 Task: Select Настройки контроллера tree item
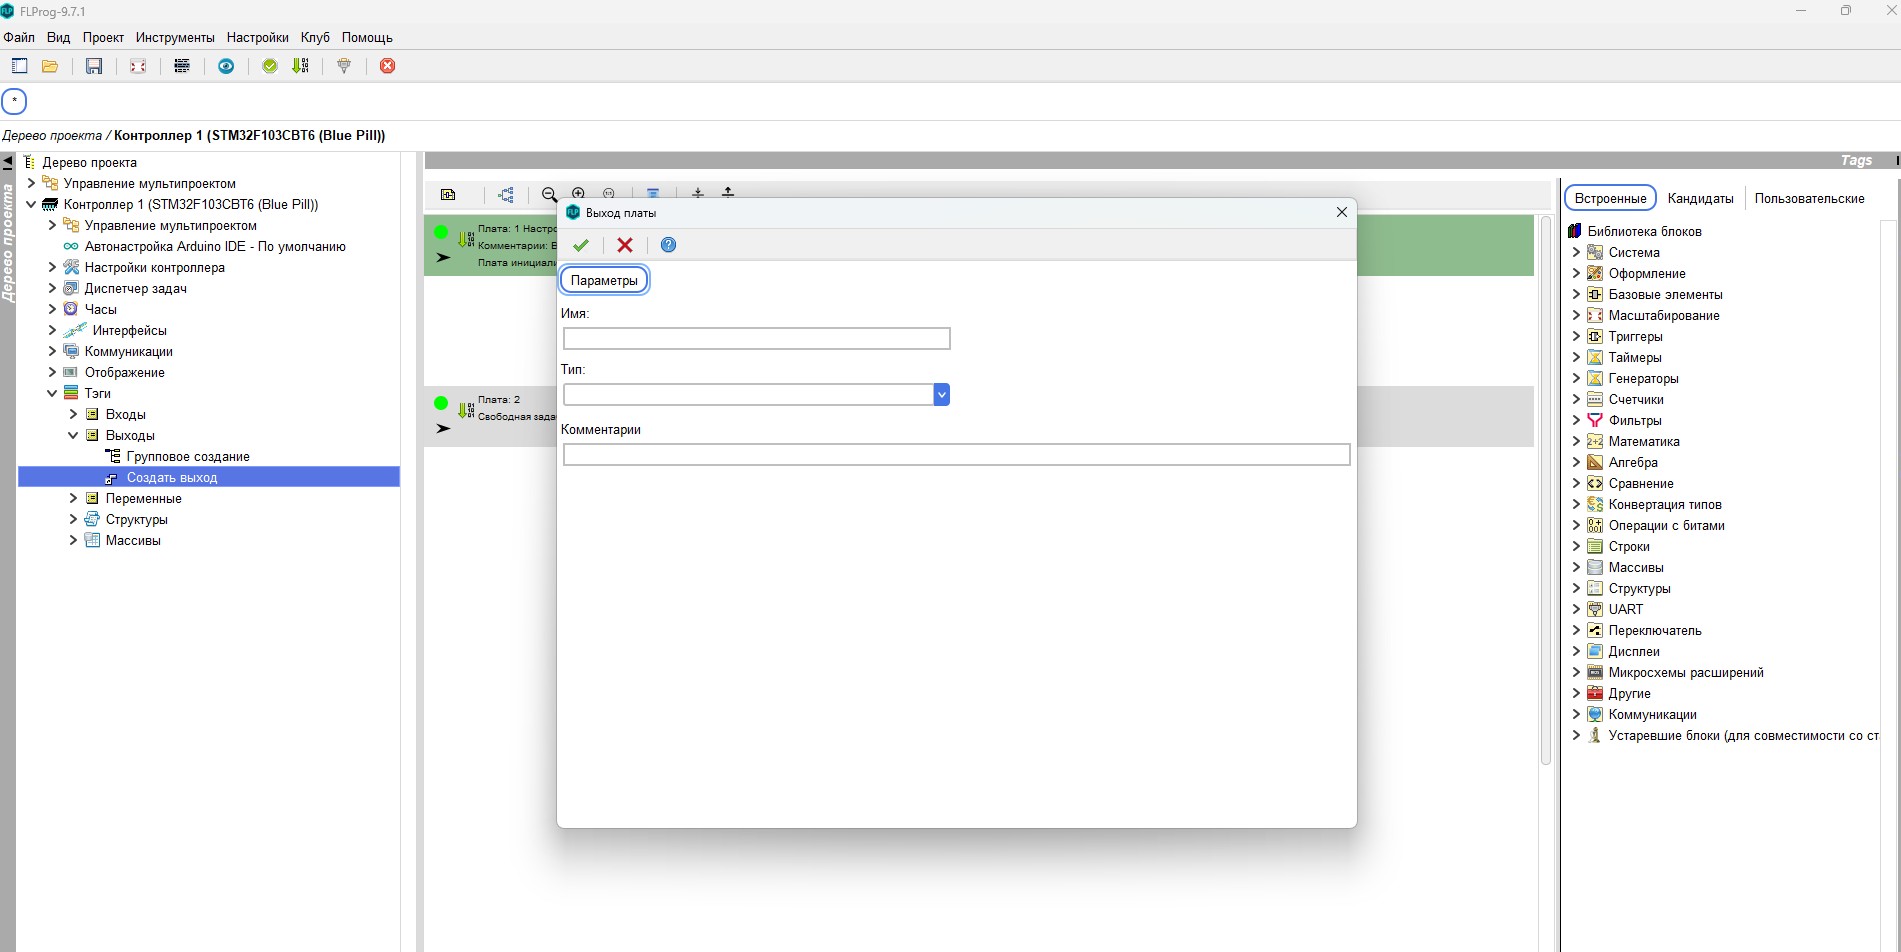155,267
